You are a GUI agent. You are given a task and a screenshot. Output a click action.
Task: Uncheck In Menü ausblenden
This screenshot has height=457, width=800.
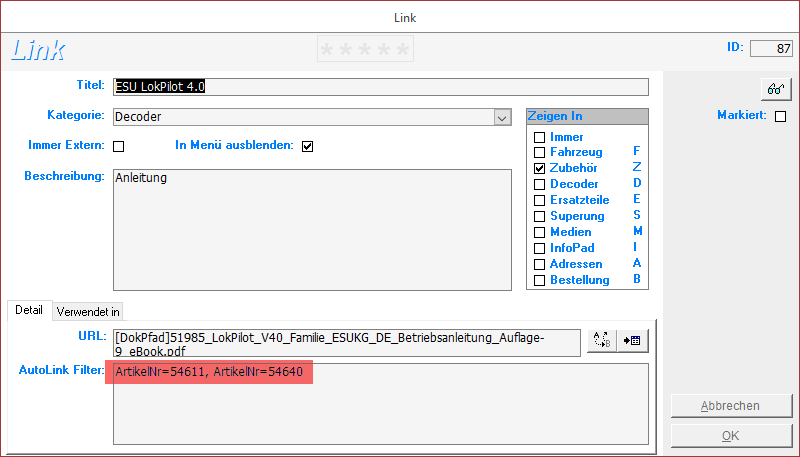point(307,146)
